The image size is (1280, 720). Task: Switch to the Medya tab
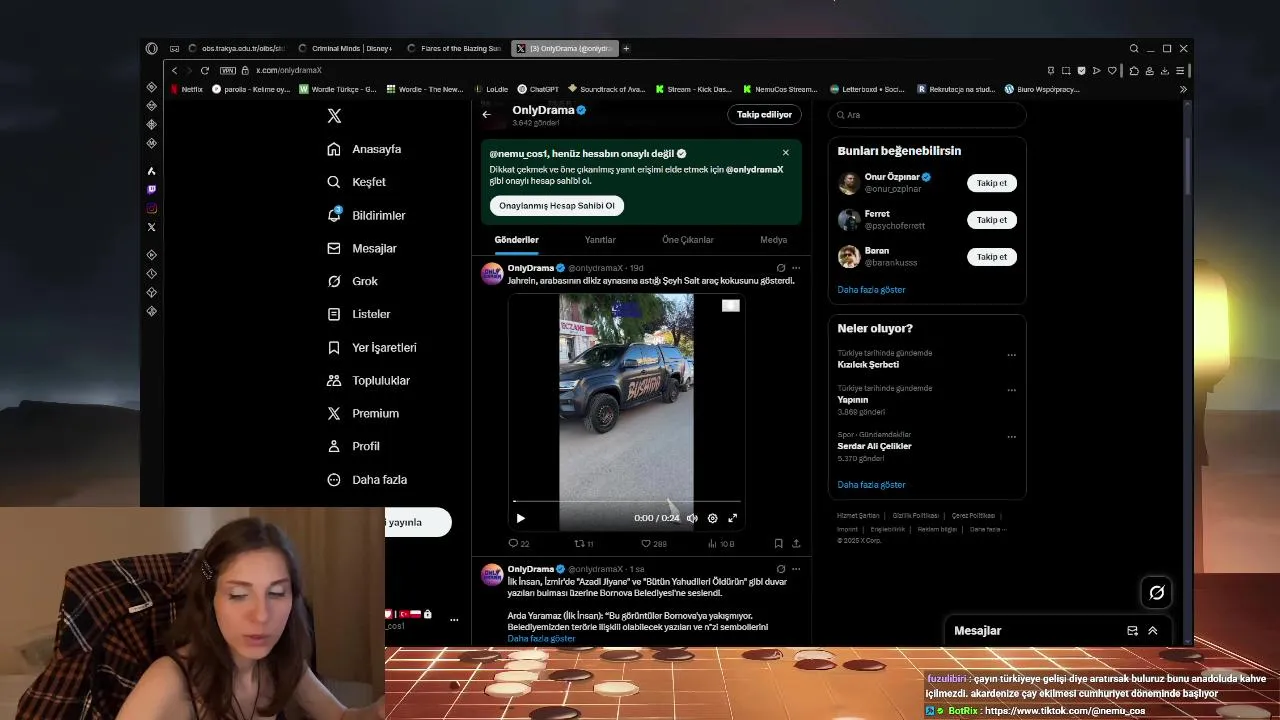pyautogui.click(x=773, y=240)
